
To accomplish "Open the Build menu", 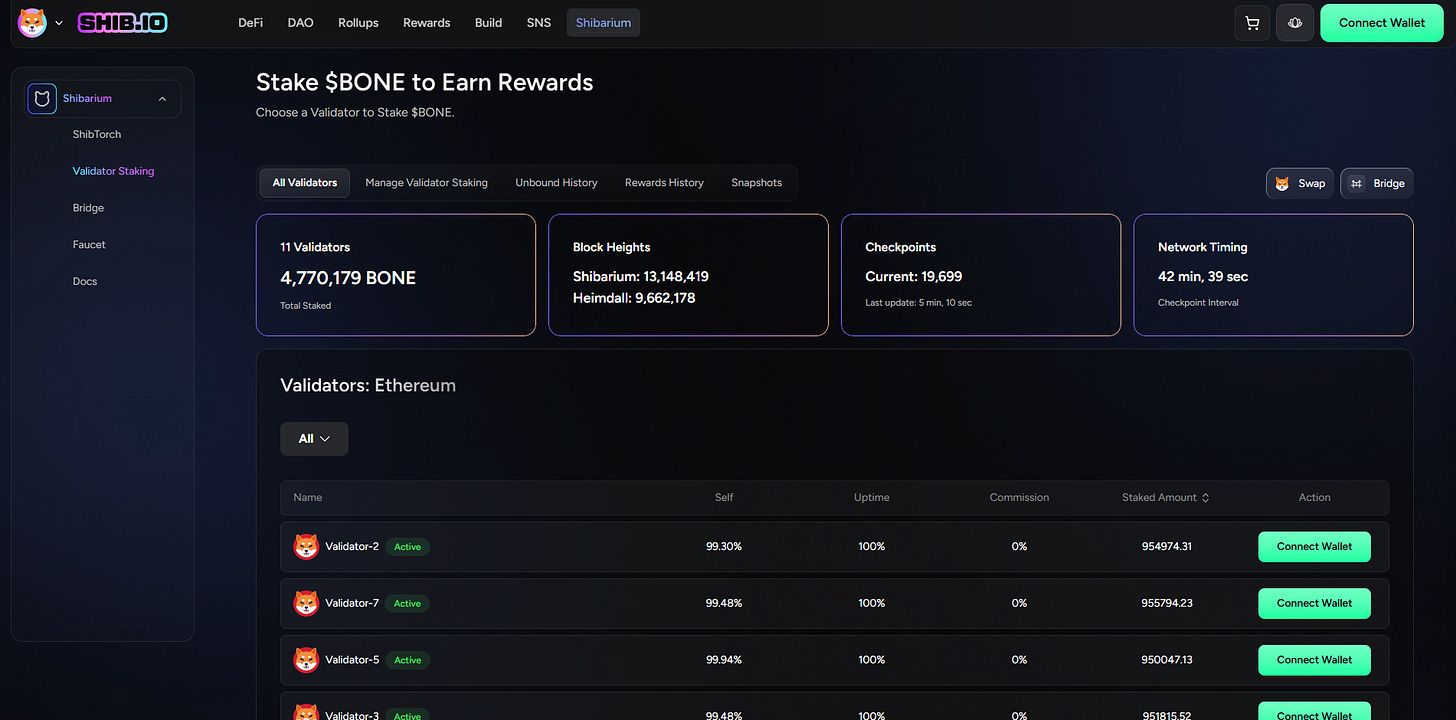I will (x=488, y=22).
